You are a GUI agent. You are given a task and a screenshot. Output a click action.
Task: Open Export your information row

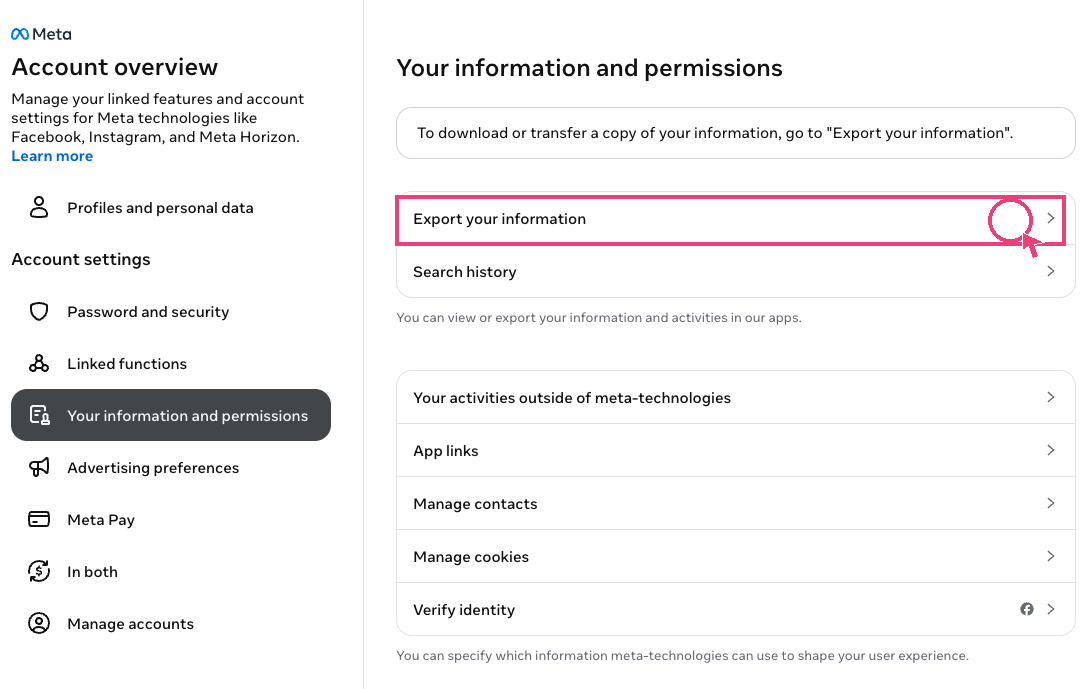coord(735,219)
